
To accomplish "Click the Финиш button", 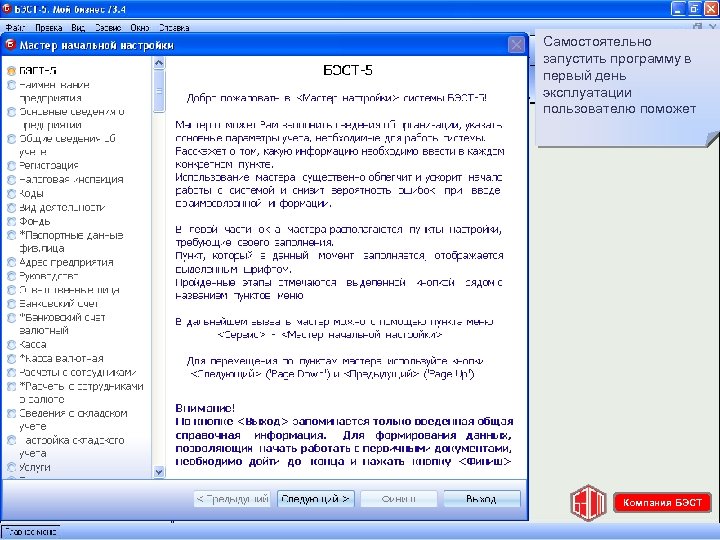I will (x=399, y=499).
